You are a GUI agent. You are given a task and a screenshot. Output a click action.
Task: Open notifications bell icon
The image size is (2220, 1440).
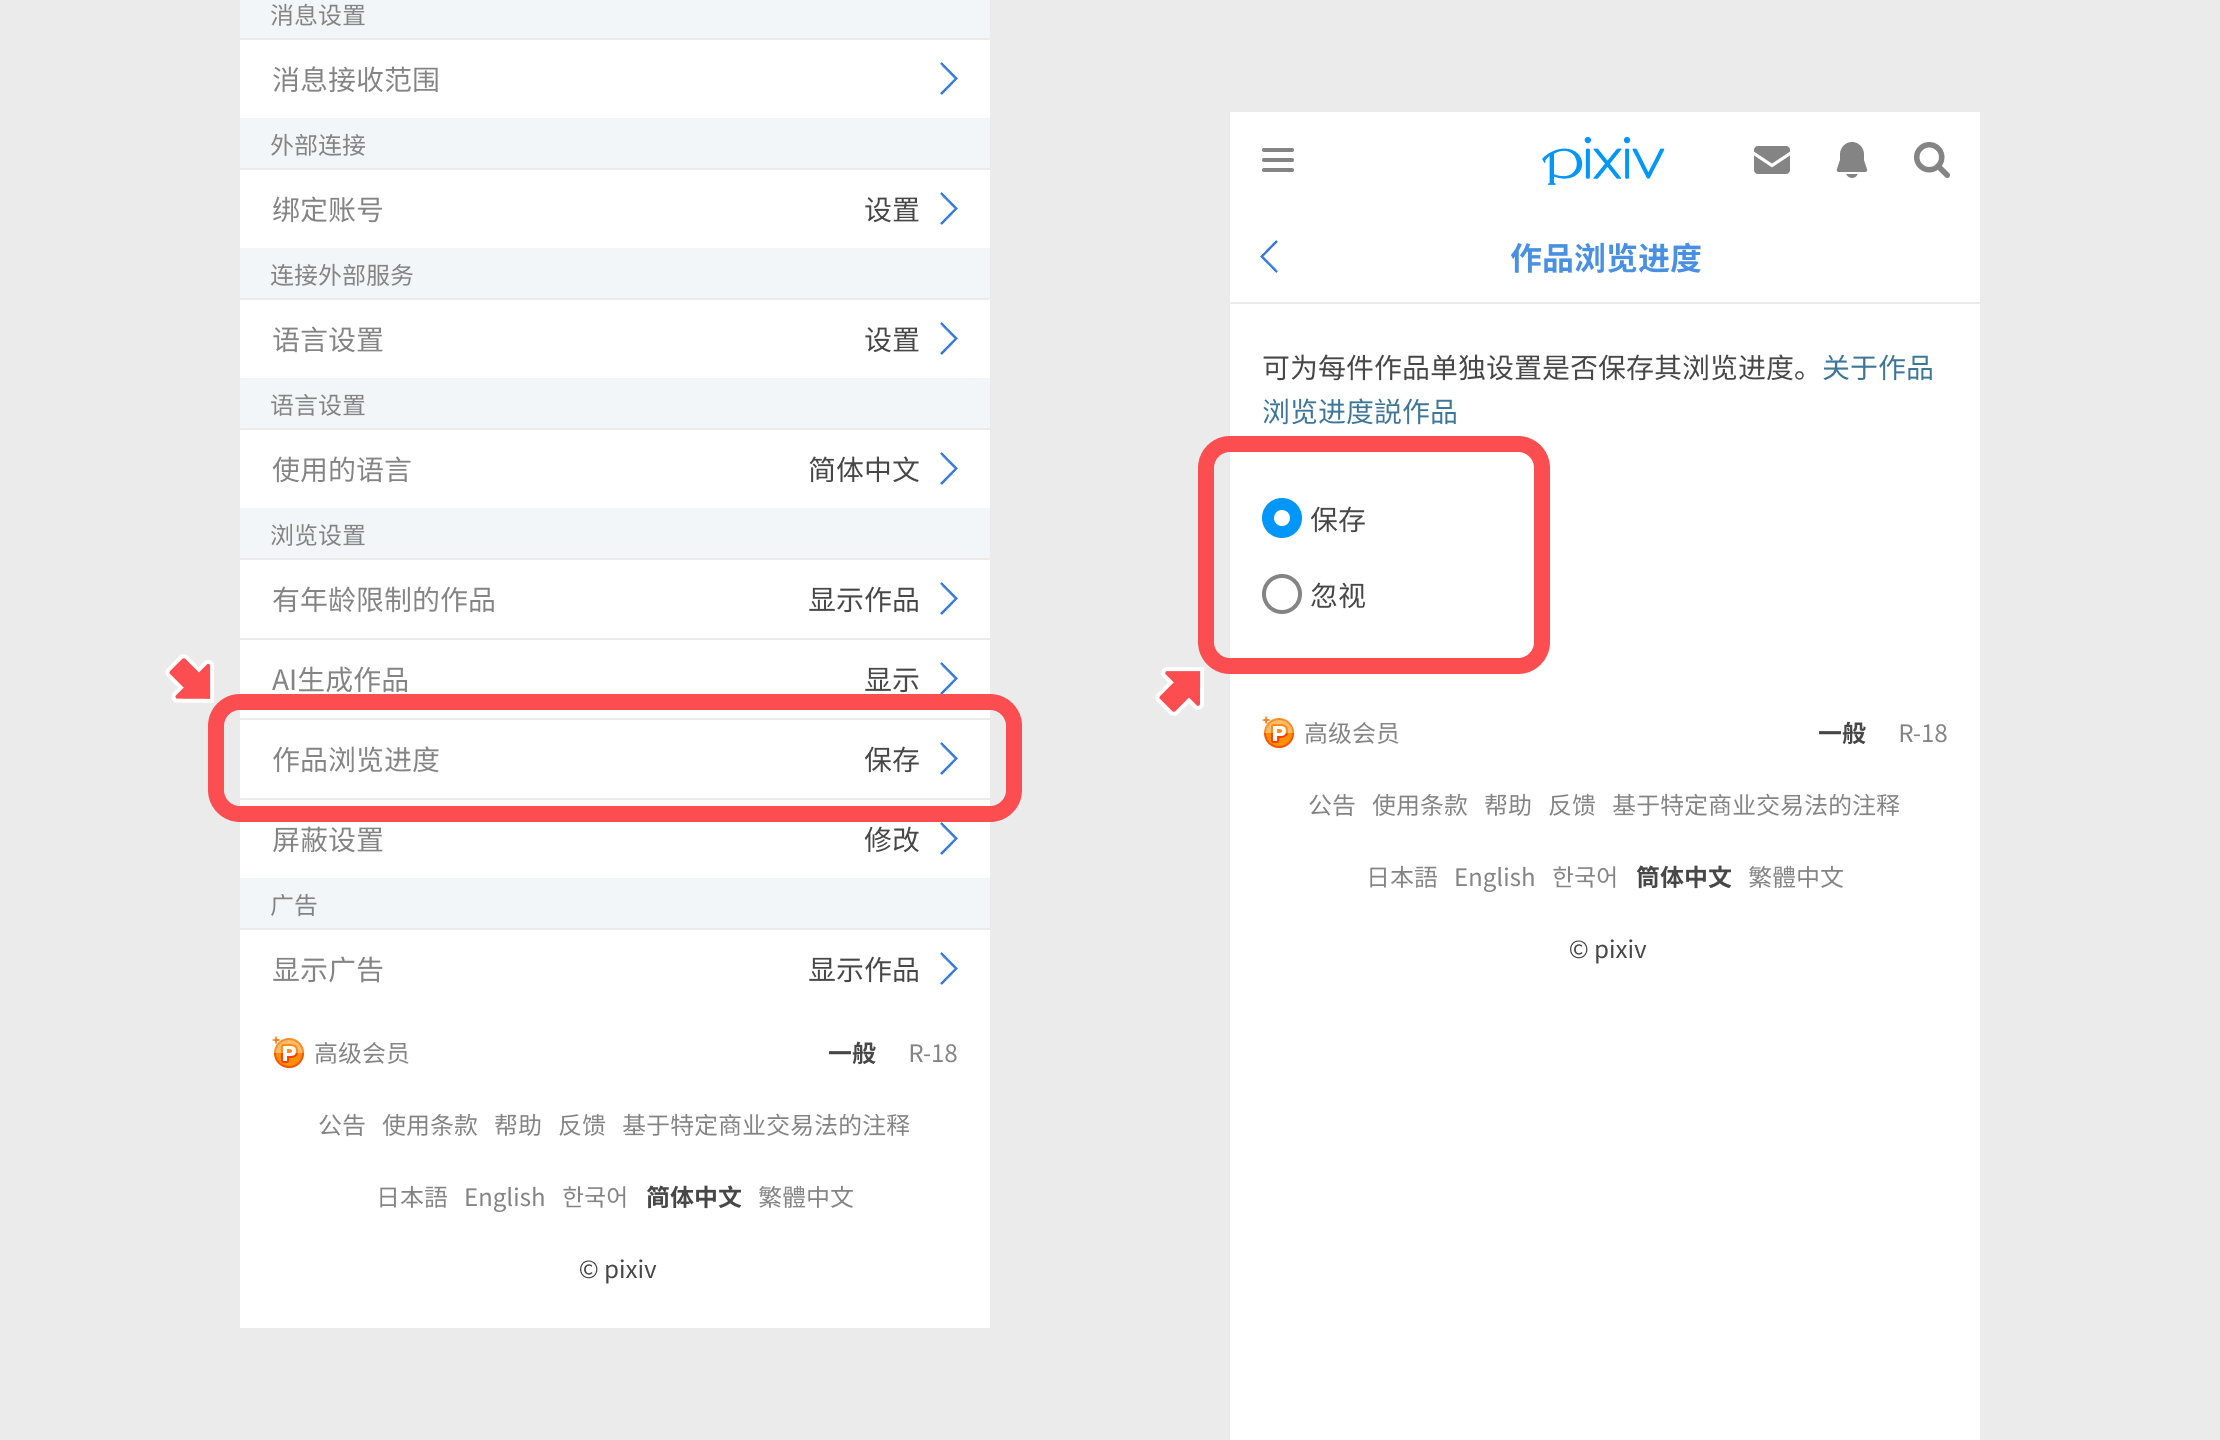pyautogui.click(x=1851, y=160)
